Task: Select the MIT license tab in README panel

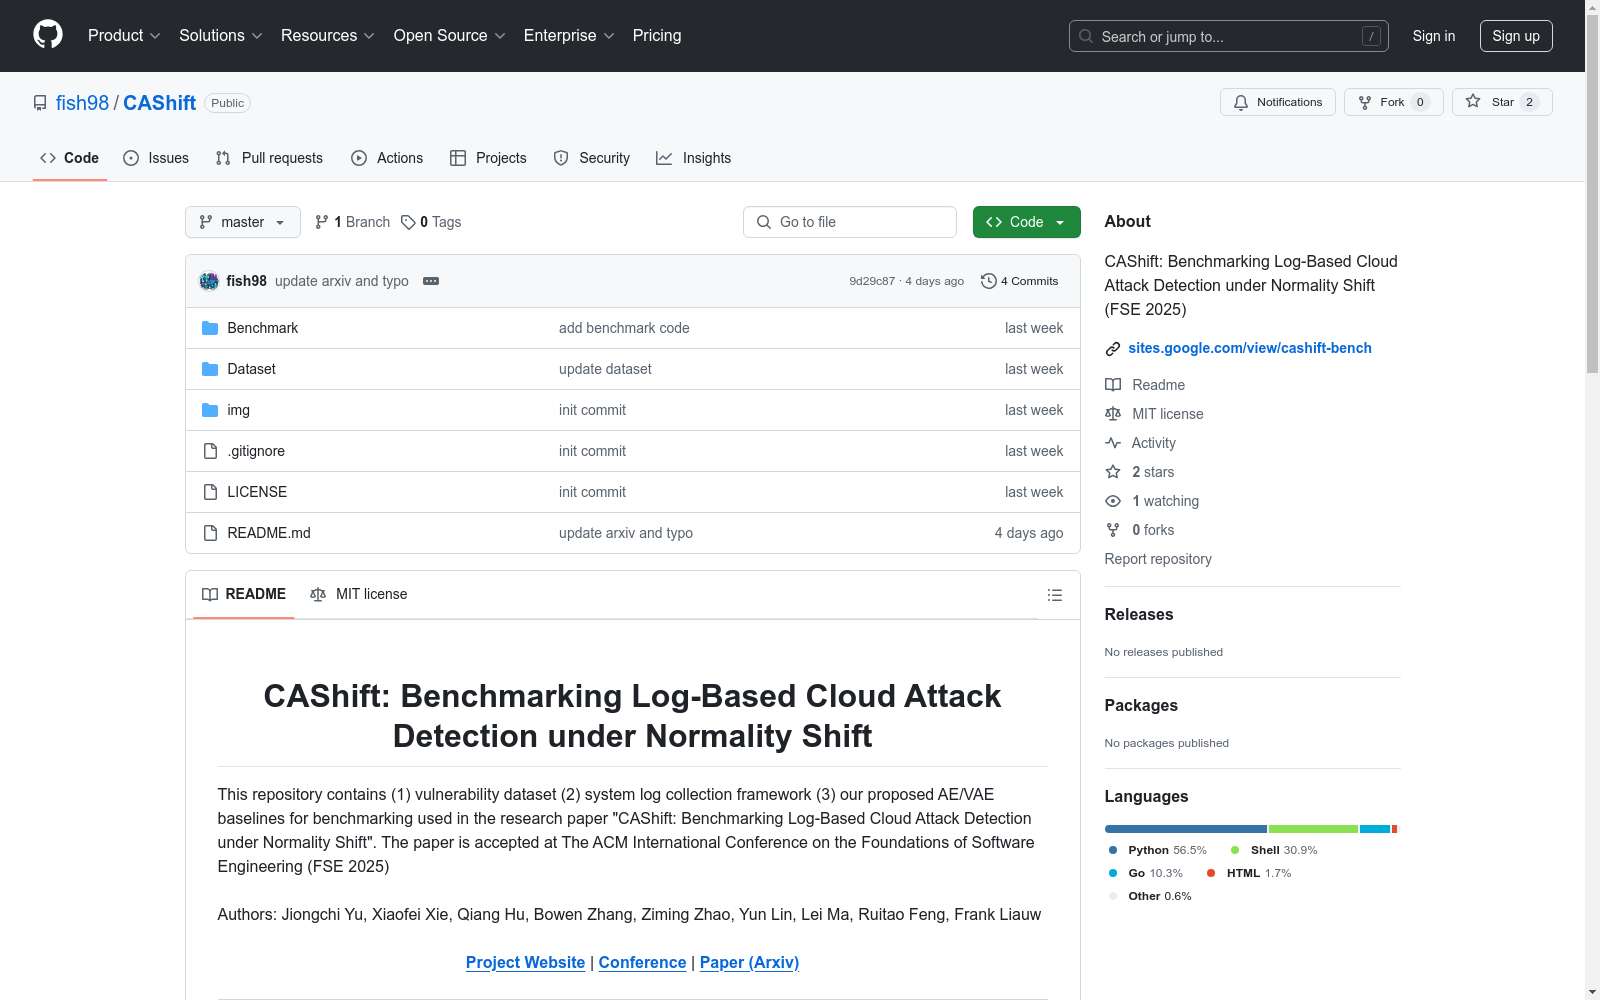Action: coord(359,594)
